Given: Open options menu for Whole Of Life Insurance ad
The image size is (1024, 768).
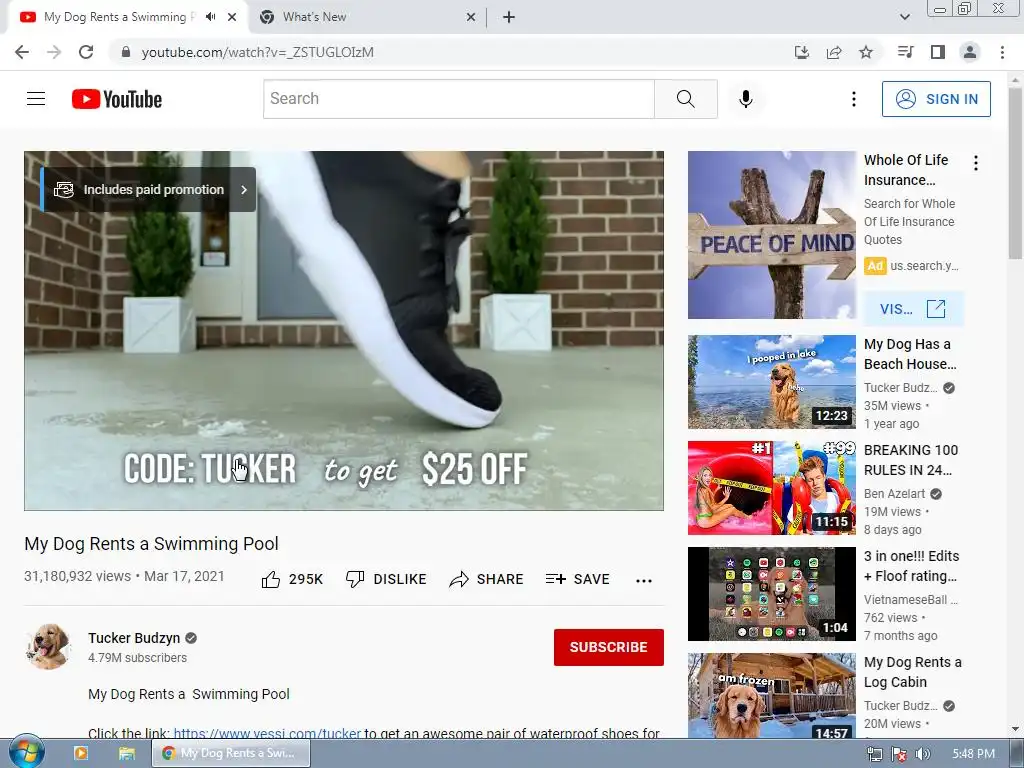Looking at the screenshot, I should coord(976,163).
